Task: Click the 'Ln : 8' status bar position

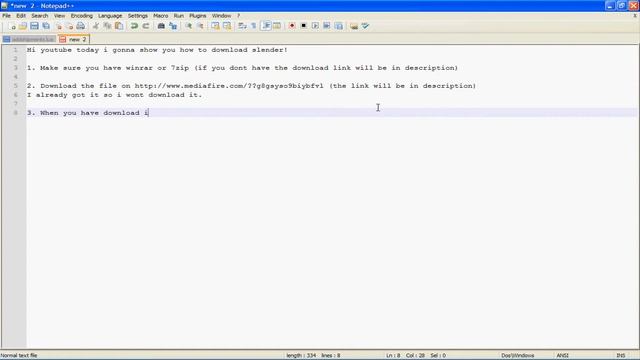Action: (393, 356)
